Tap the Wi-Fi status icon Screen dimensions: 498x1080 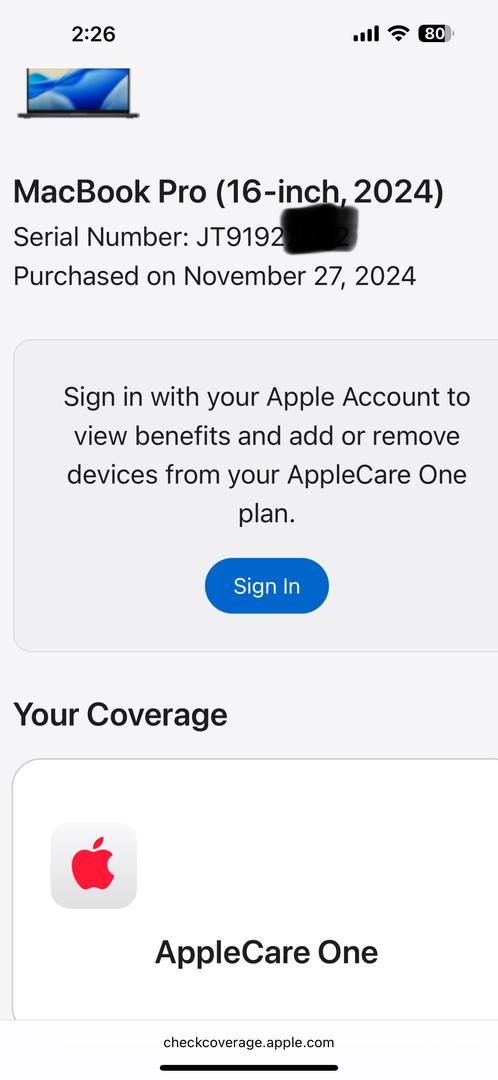pos(398,33)
